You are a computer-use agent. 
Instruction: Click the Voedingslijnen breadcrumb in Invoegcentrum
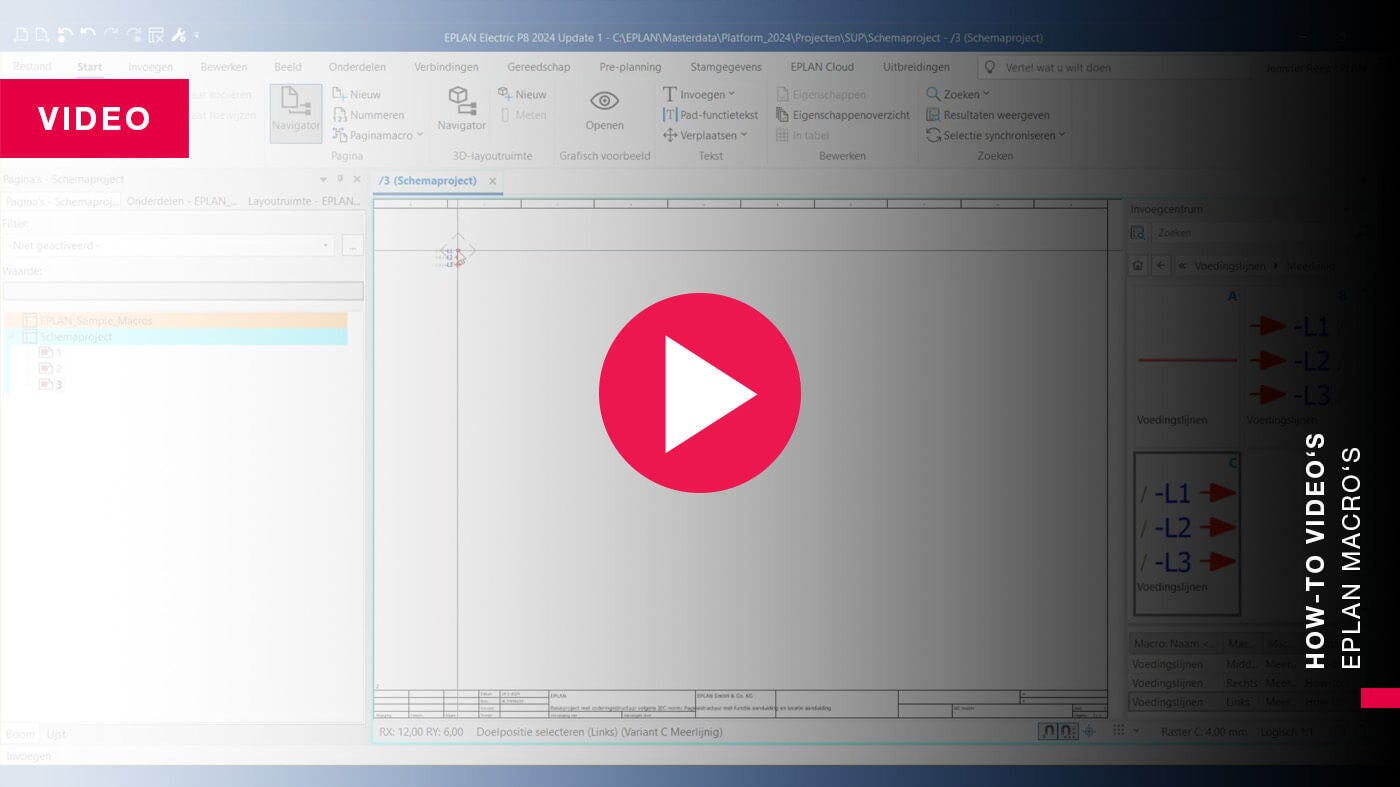pos(1229,266)
